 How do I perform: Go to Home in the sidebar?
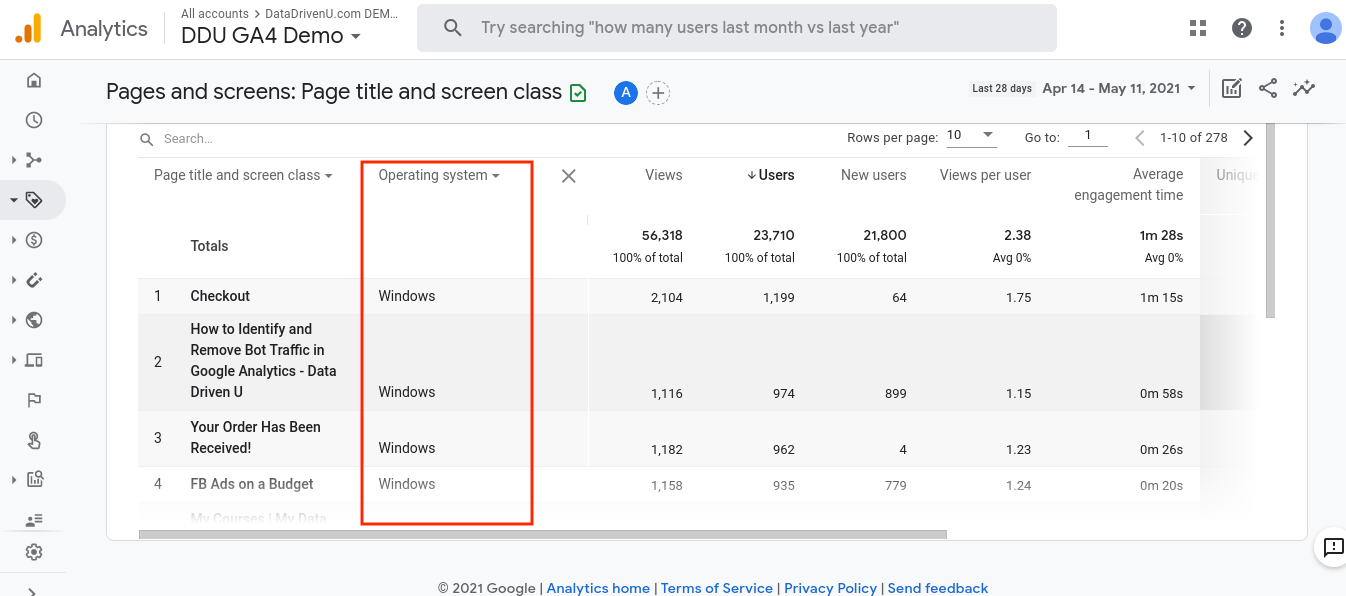point(34,81)
